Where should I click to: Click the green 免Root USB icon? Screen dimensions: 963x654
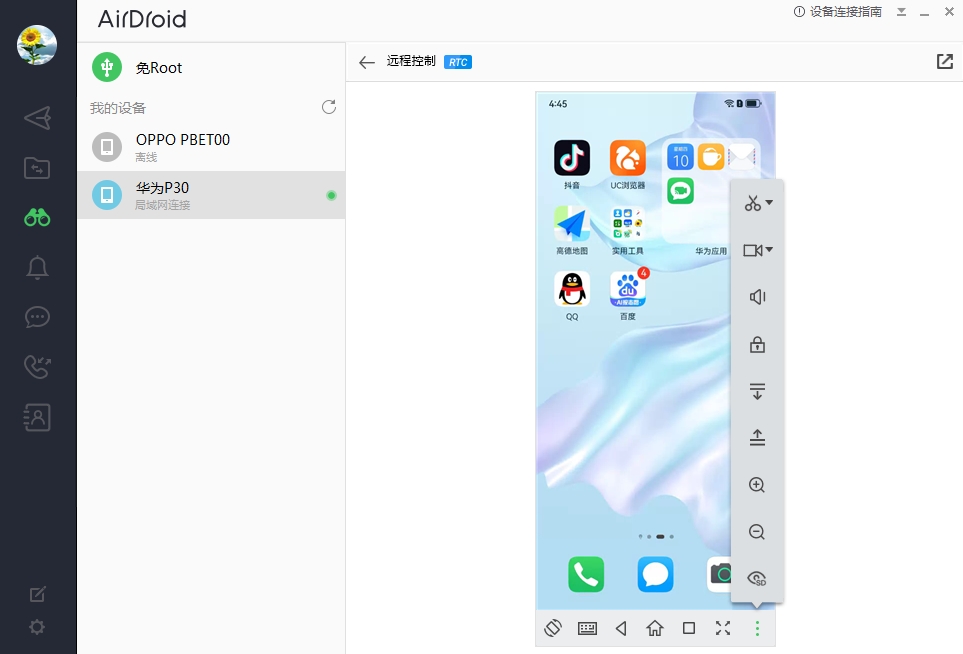tap(107, 67)
